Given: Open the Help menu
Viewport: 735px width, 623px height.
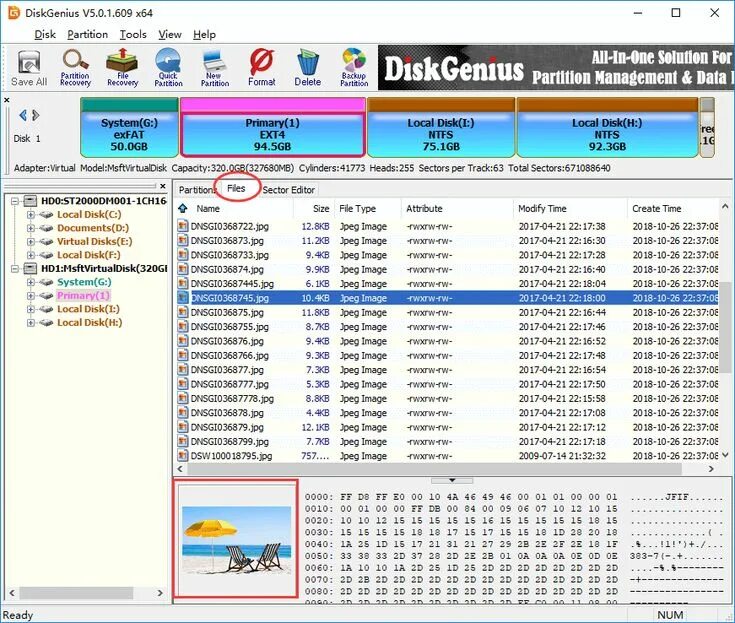Looking at the screenshot, I should point(204,35).
